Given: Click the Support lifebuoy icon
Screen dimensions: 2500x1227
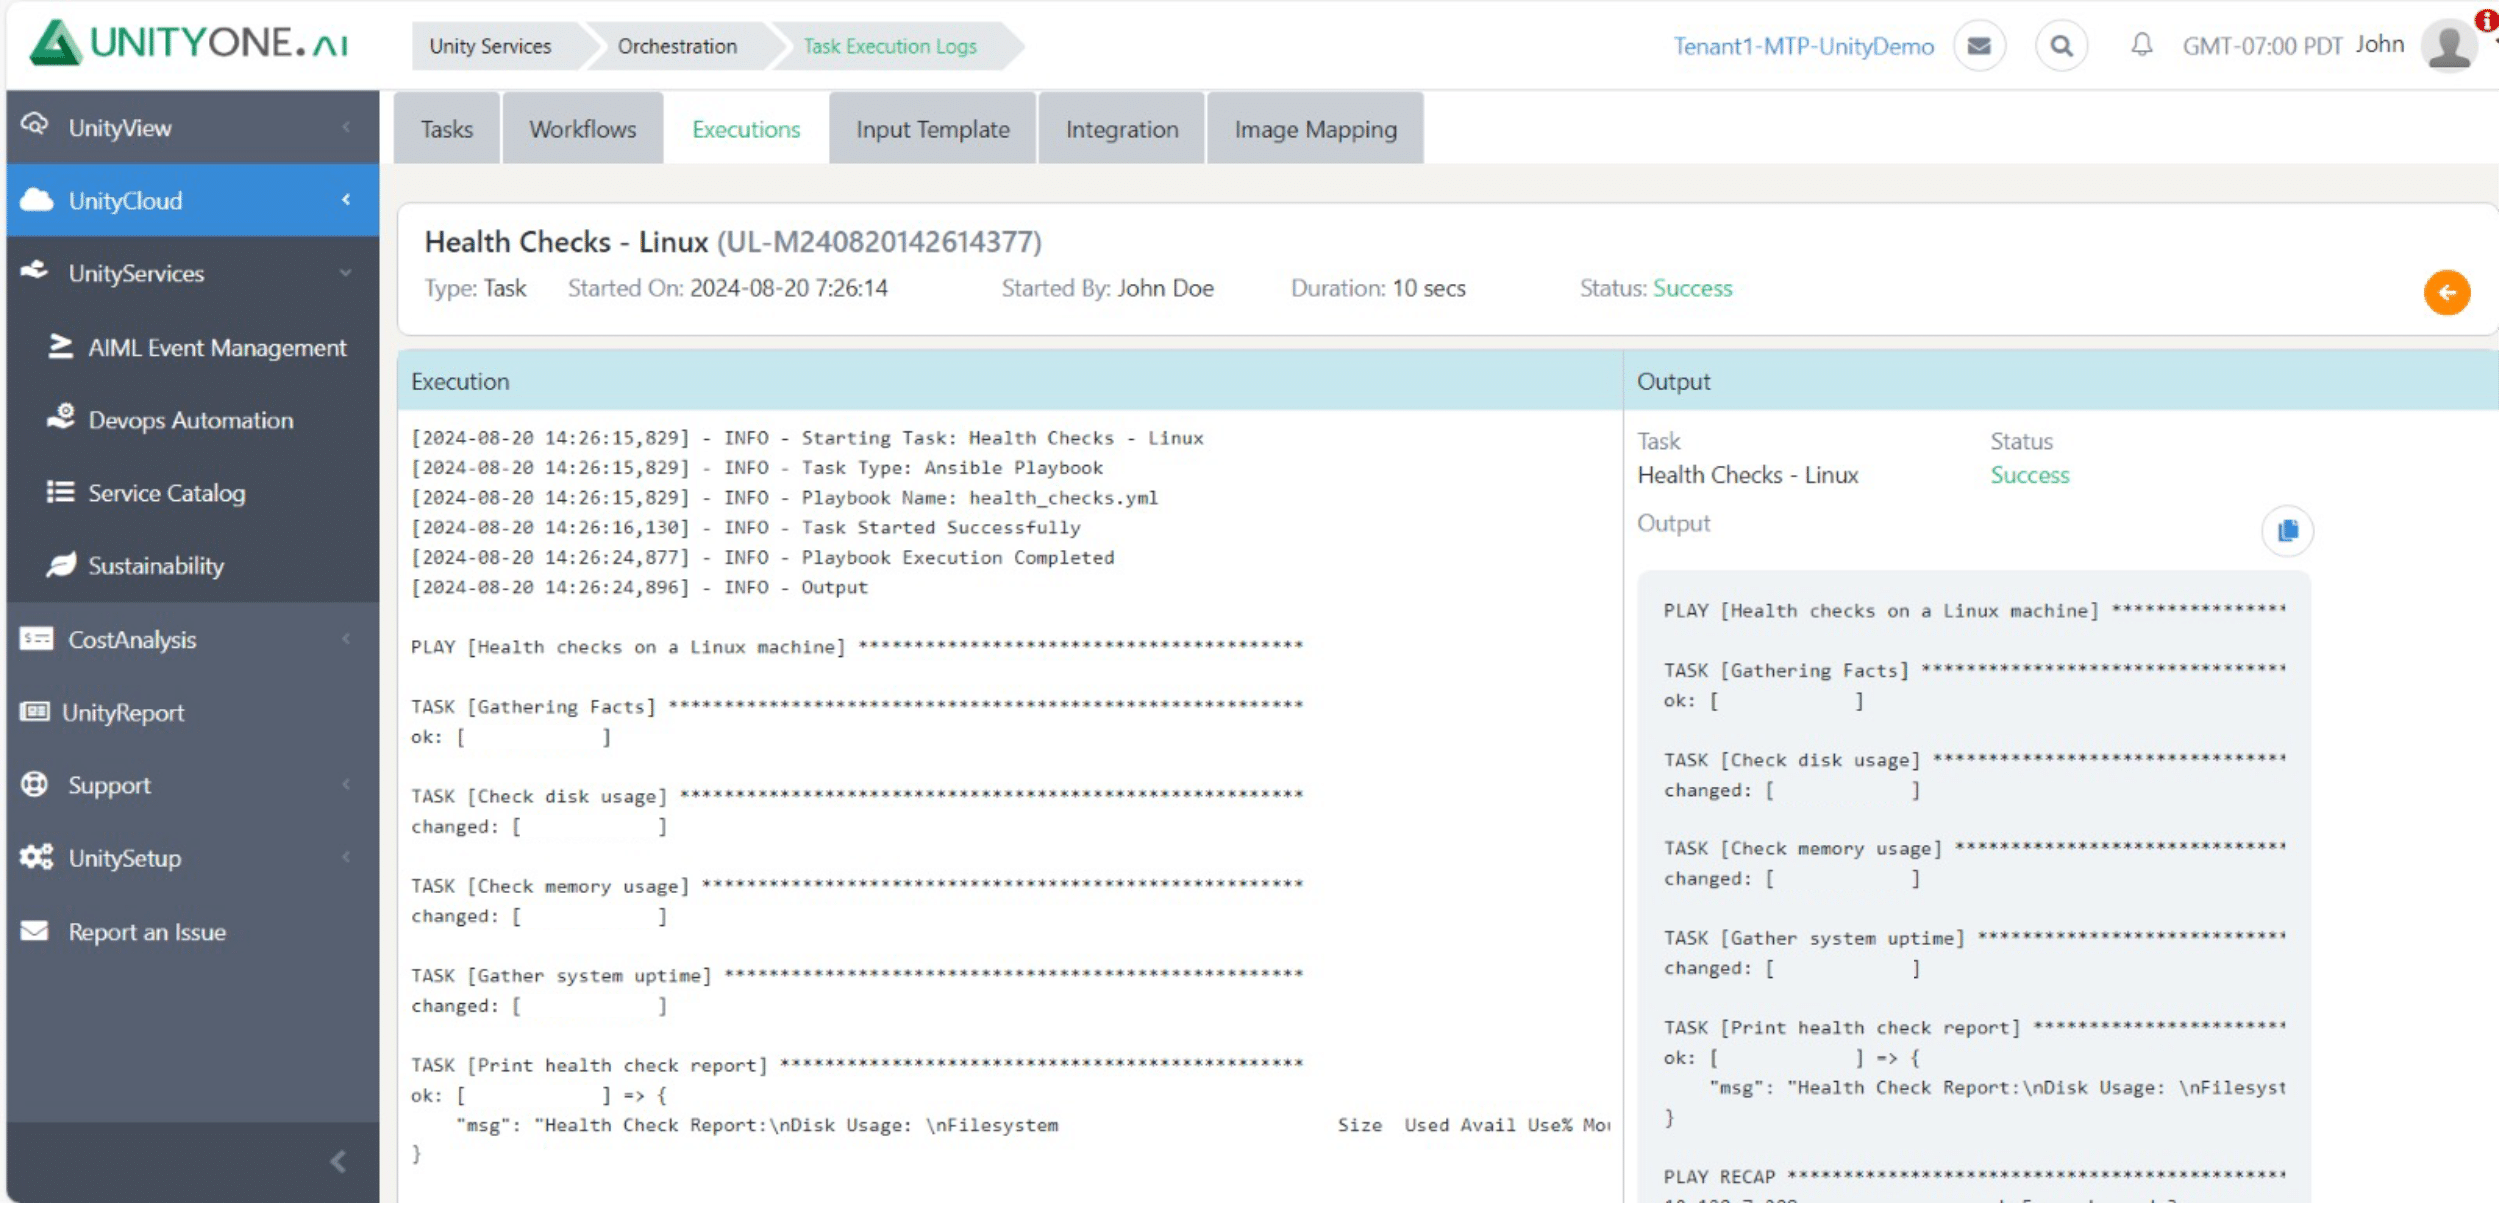Looking at the screenshot, I should point(35,784).
